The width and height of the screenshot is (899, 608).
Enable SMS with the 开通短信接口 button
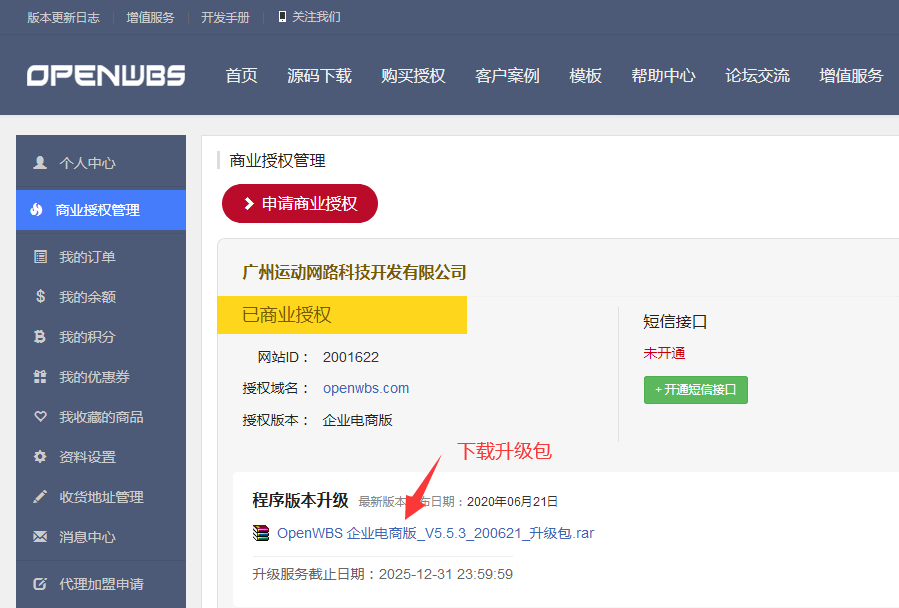click(x=695, y=389)
